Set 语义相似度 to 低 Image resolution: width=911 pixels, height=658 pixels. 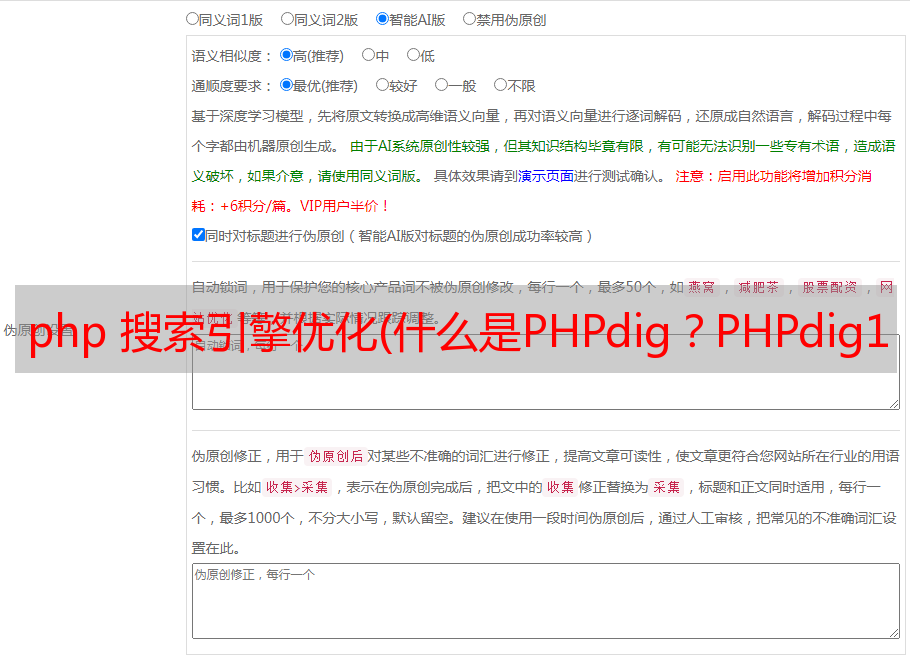[413, 55]
